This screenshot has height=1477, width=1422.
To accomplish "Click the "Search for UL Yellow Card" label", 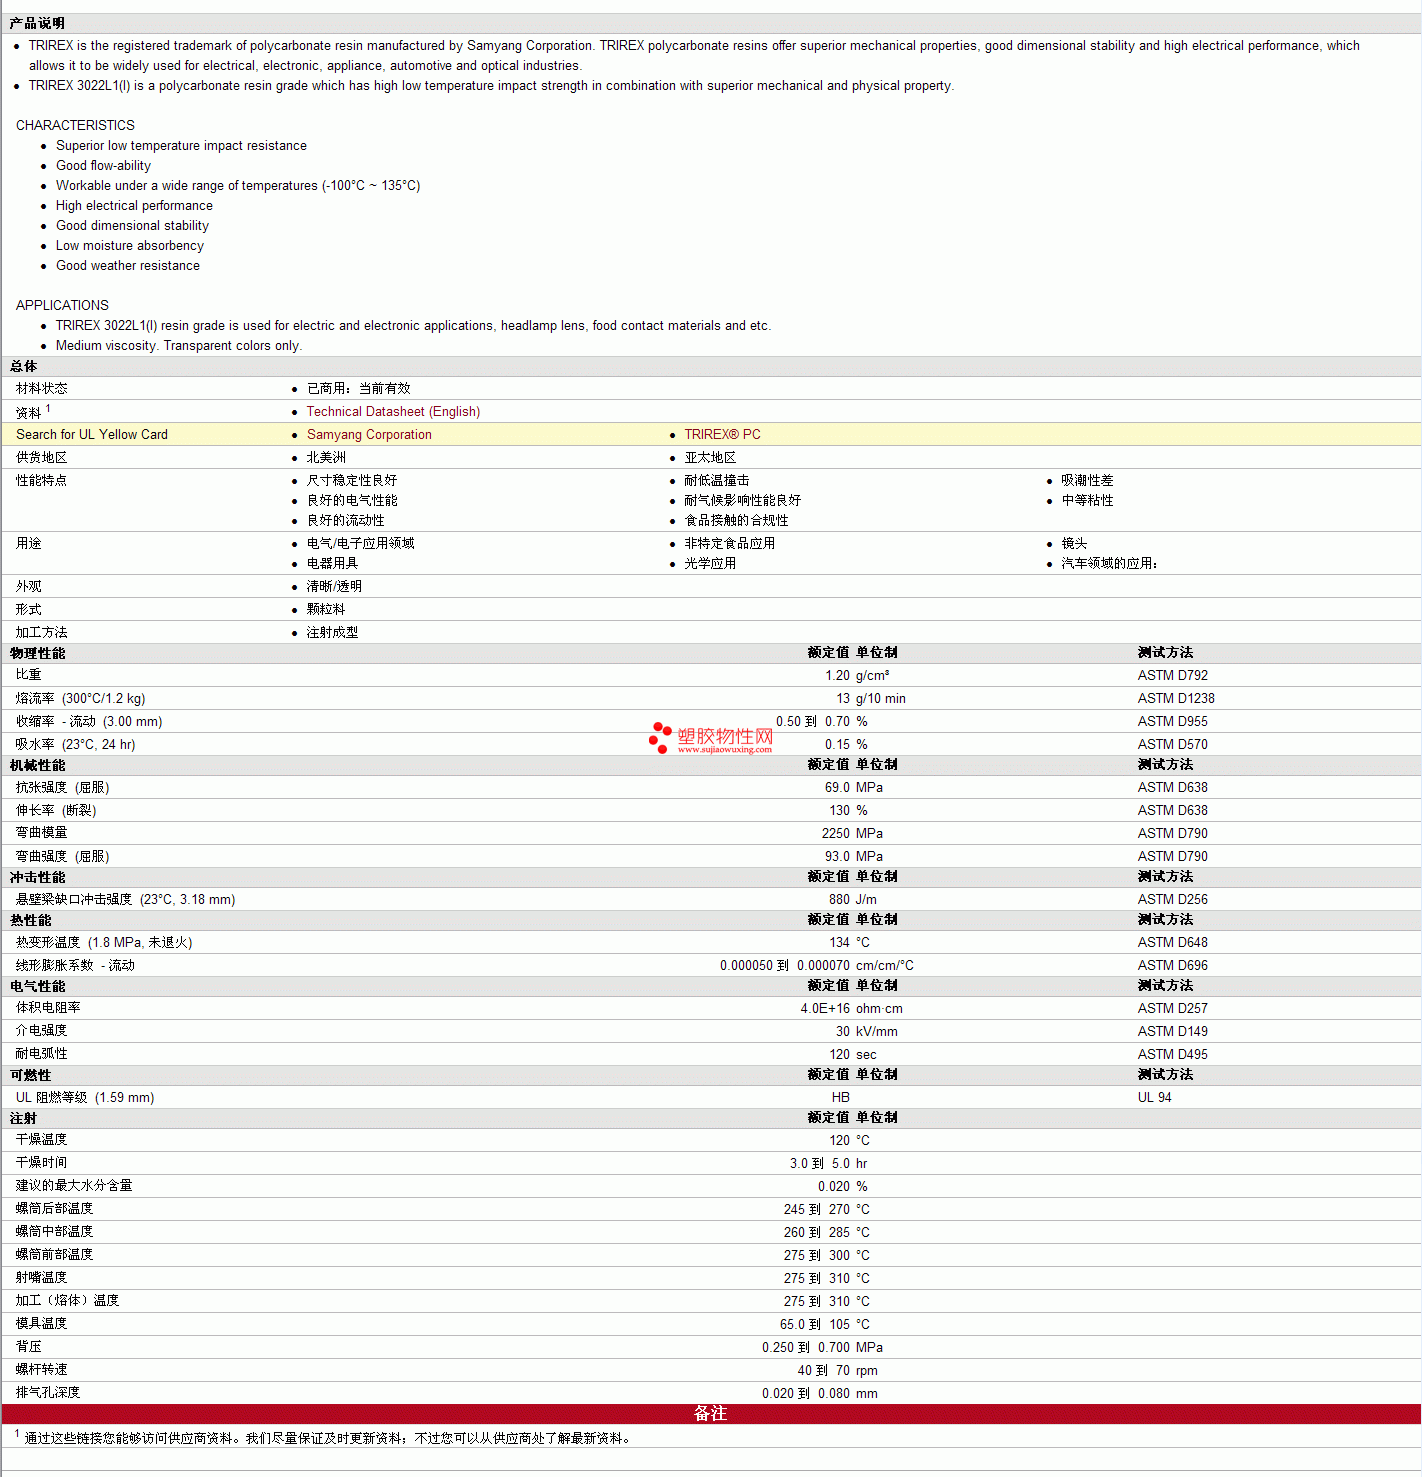I will [92, 435].
